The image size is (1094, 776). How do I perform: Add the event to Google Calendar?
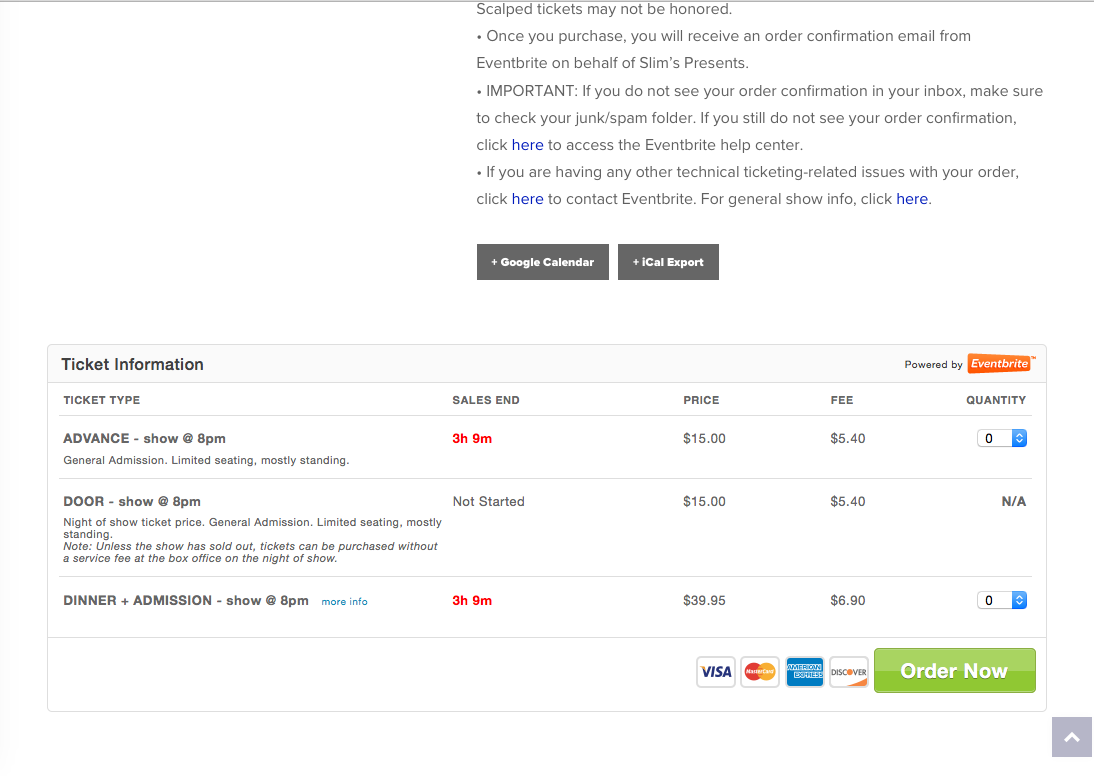click(x=542, y=262)
